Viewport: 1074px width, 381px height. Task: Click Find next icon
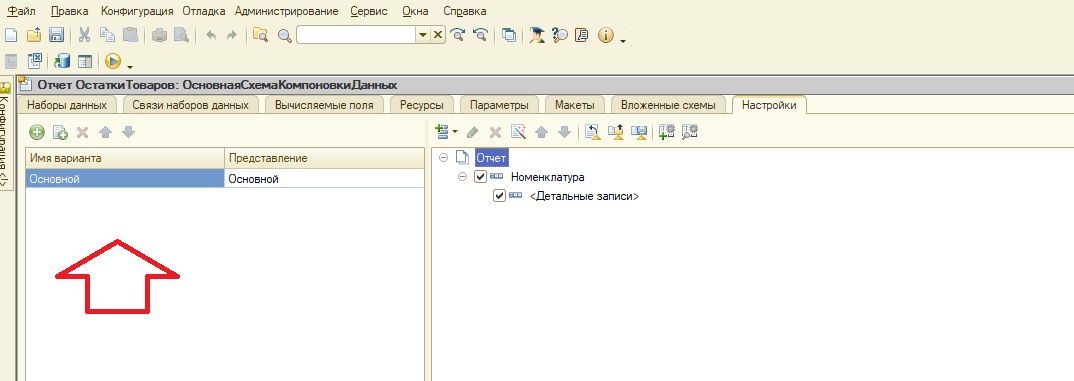coord(458,36)
